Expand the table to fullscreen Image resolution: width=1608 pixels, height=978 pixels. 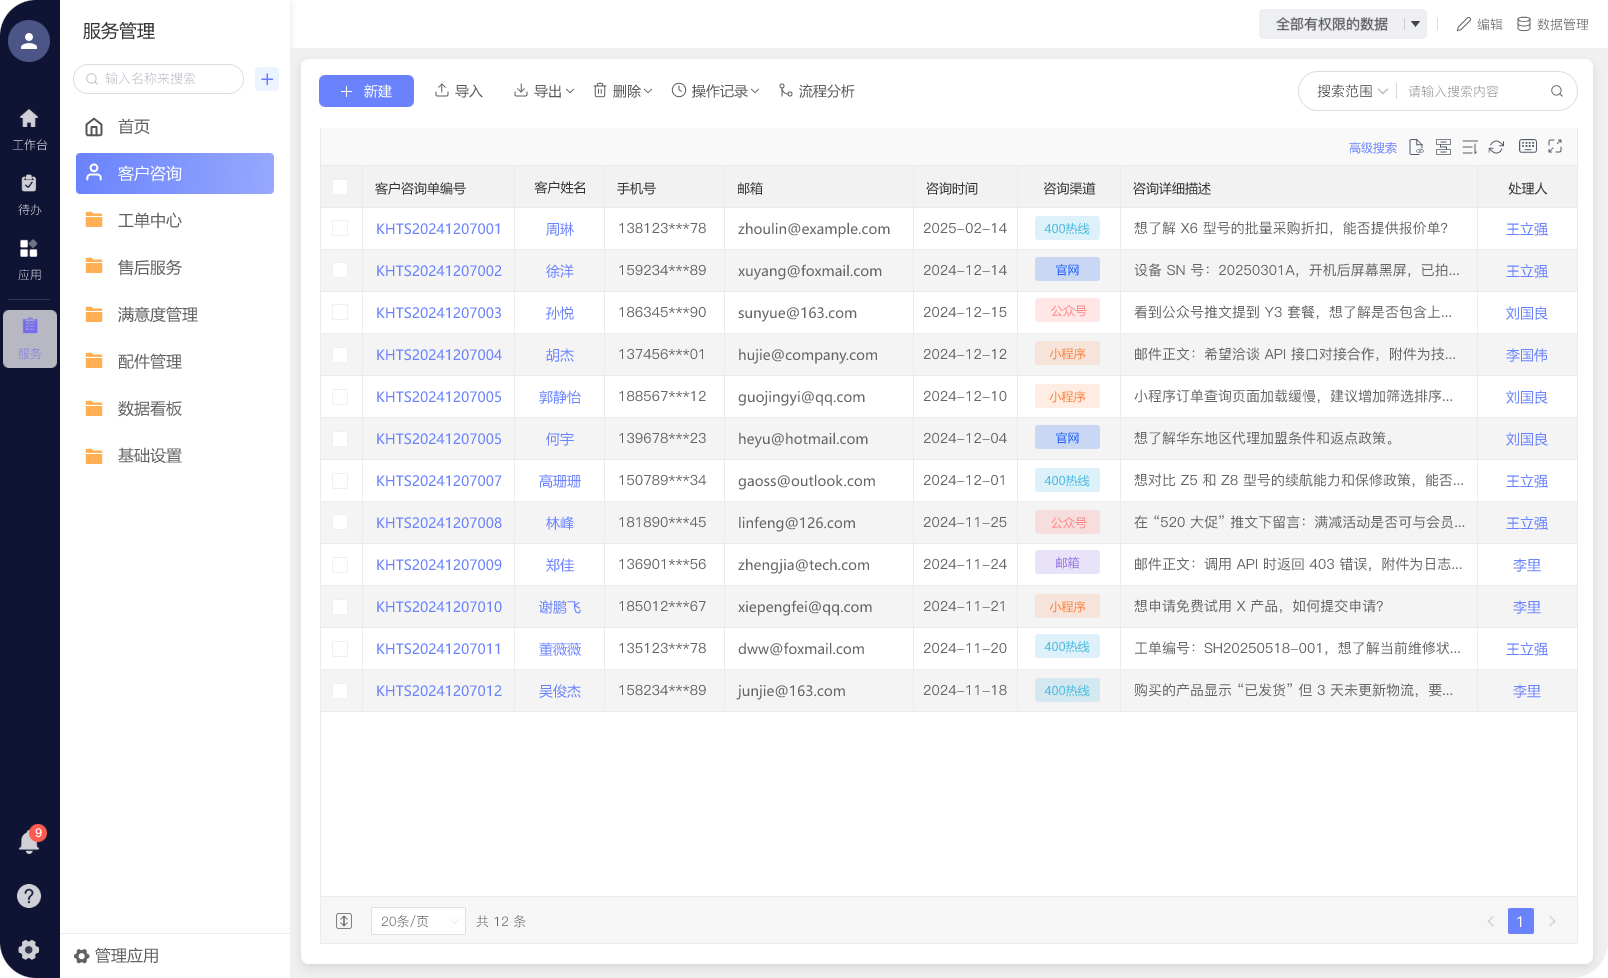pyautogui.click(x=1555, y=146)
